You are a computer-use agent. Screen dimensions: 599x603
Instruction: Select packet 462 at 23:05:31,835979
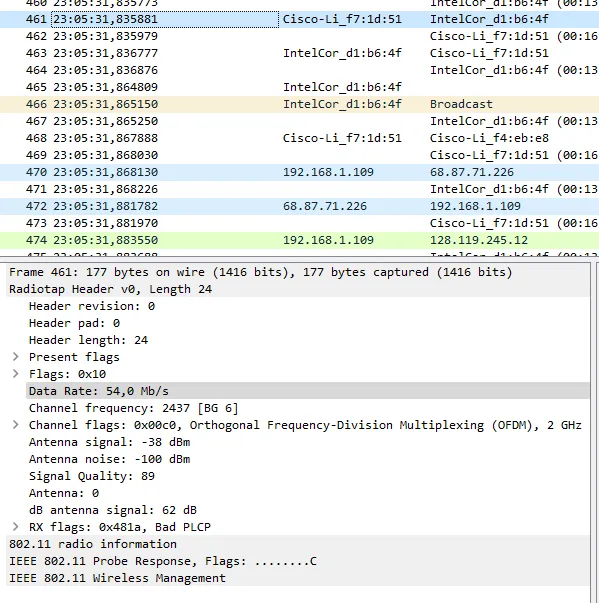pyautogui.click(x=300, y=36)
